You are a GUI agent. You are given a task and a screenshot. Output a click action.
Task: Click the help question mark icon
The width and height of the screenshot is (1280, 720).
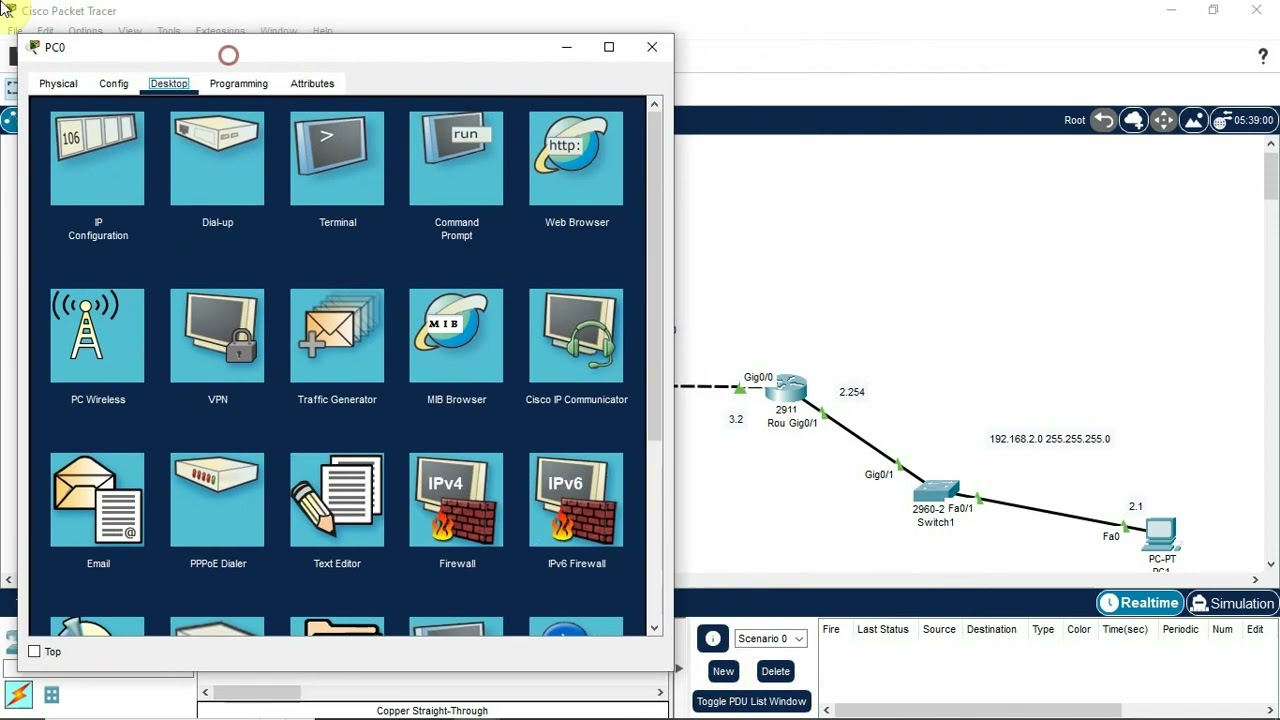1263,57
